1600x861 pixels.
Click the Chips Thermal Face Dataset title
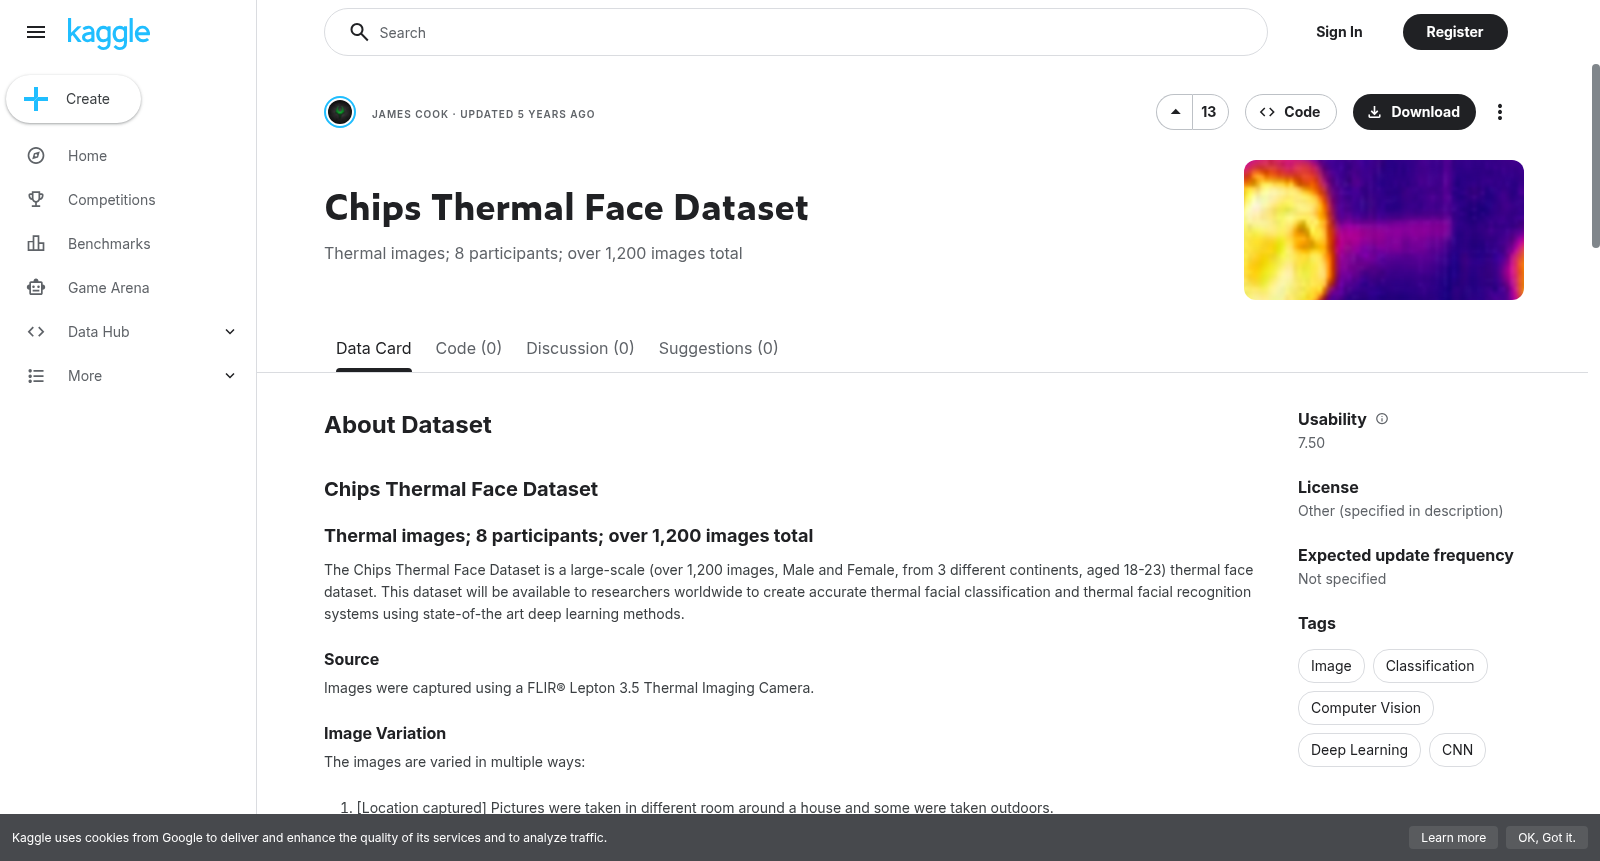566,208
